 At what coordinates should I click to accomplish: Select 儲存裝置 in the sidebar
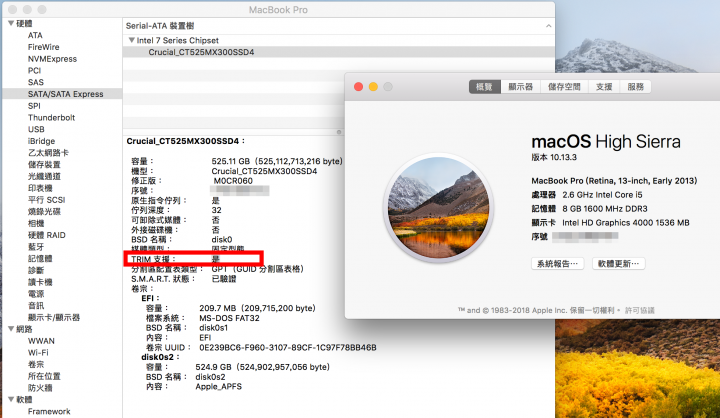(x=44, y=164)
